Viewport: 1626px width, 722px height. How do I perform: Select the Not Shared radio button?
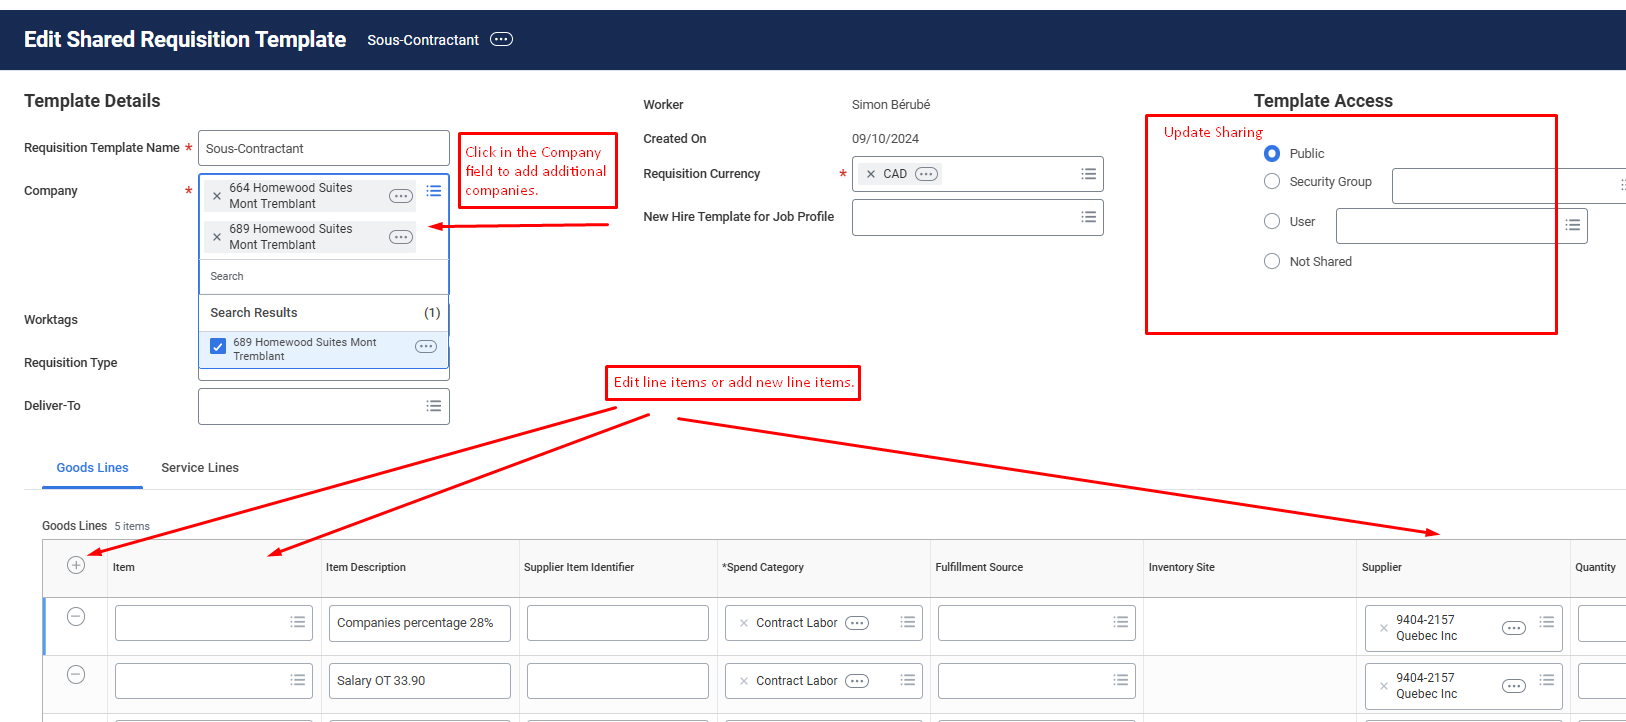(x=1272, y=261)
